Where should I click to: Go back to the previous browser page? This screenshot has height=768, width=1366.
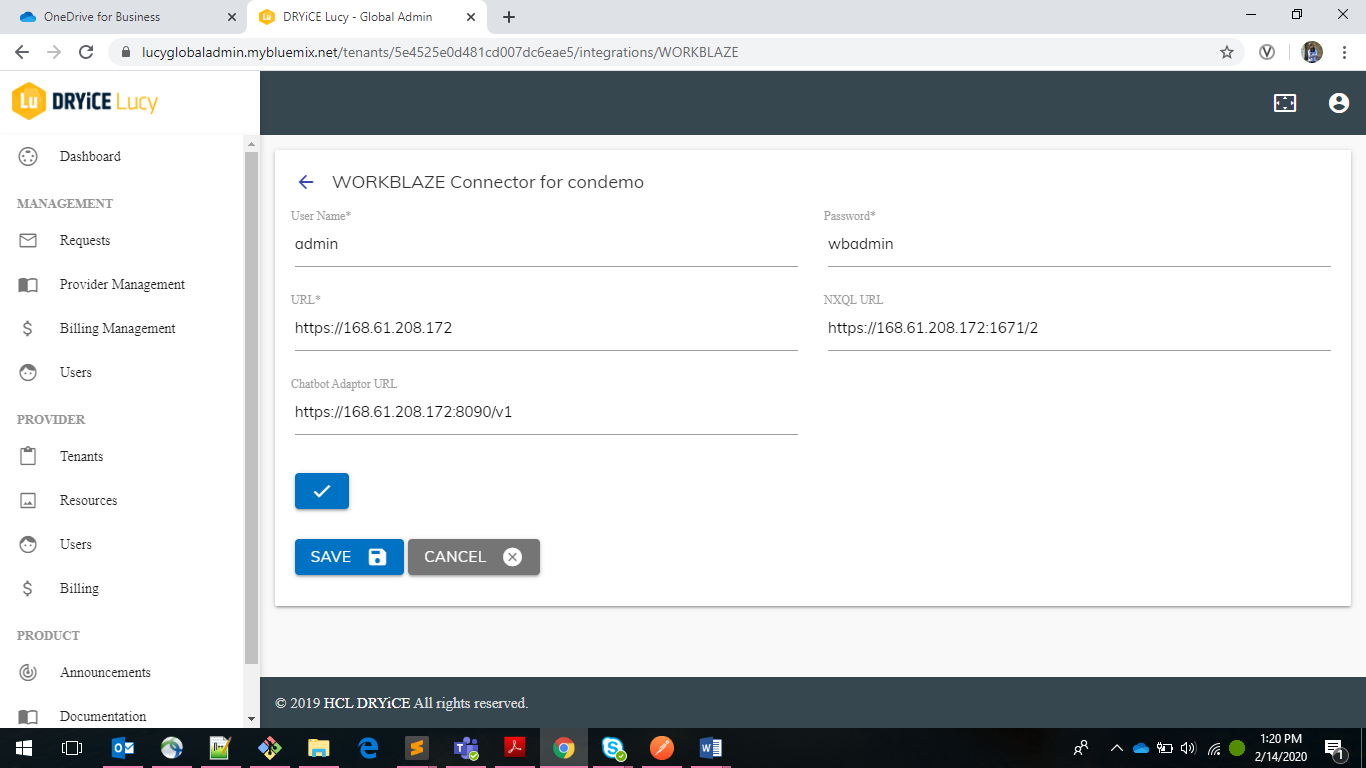[x=22, y=52]
